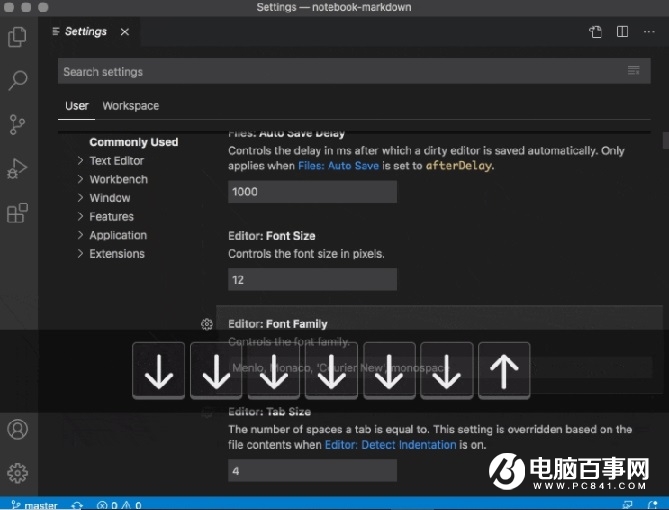The width and height of the screenshot is (669, 510).
Task: Click the settings list scrollbar thumb
Action: pyautogui.click(x=665, y=141)
